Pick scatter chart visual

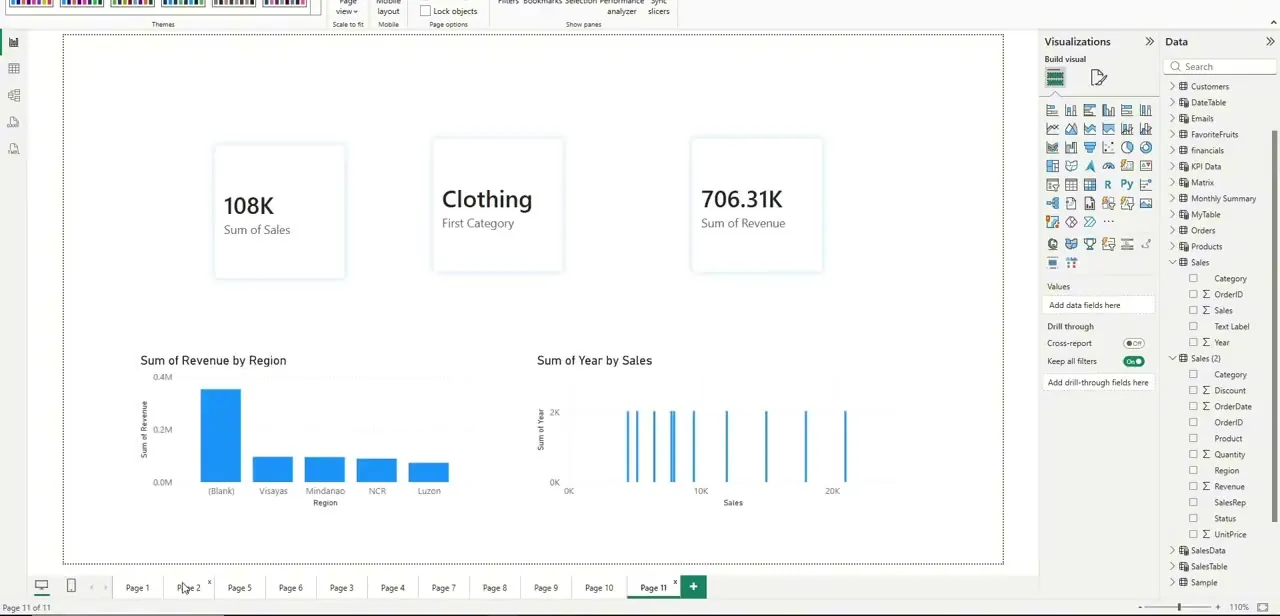tap(1108, 148)
